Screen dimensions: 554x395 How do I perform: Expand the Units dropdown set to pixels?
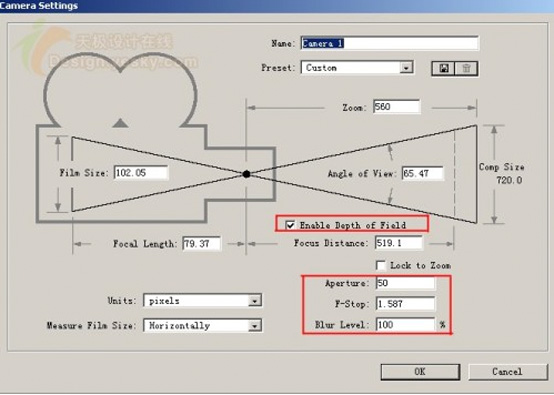point(202,301)
